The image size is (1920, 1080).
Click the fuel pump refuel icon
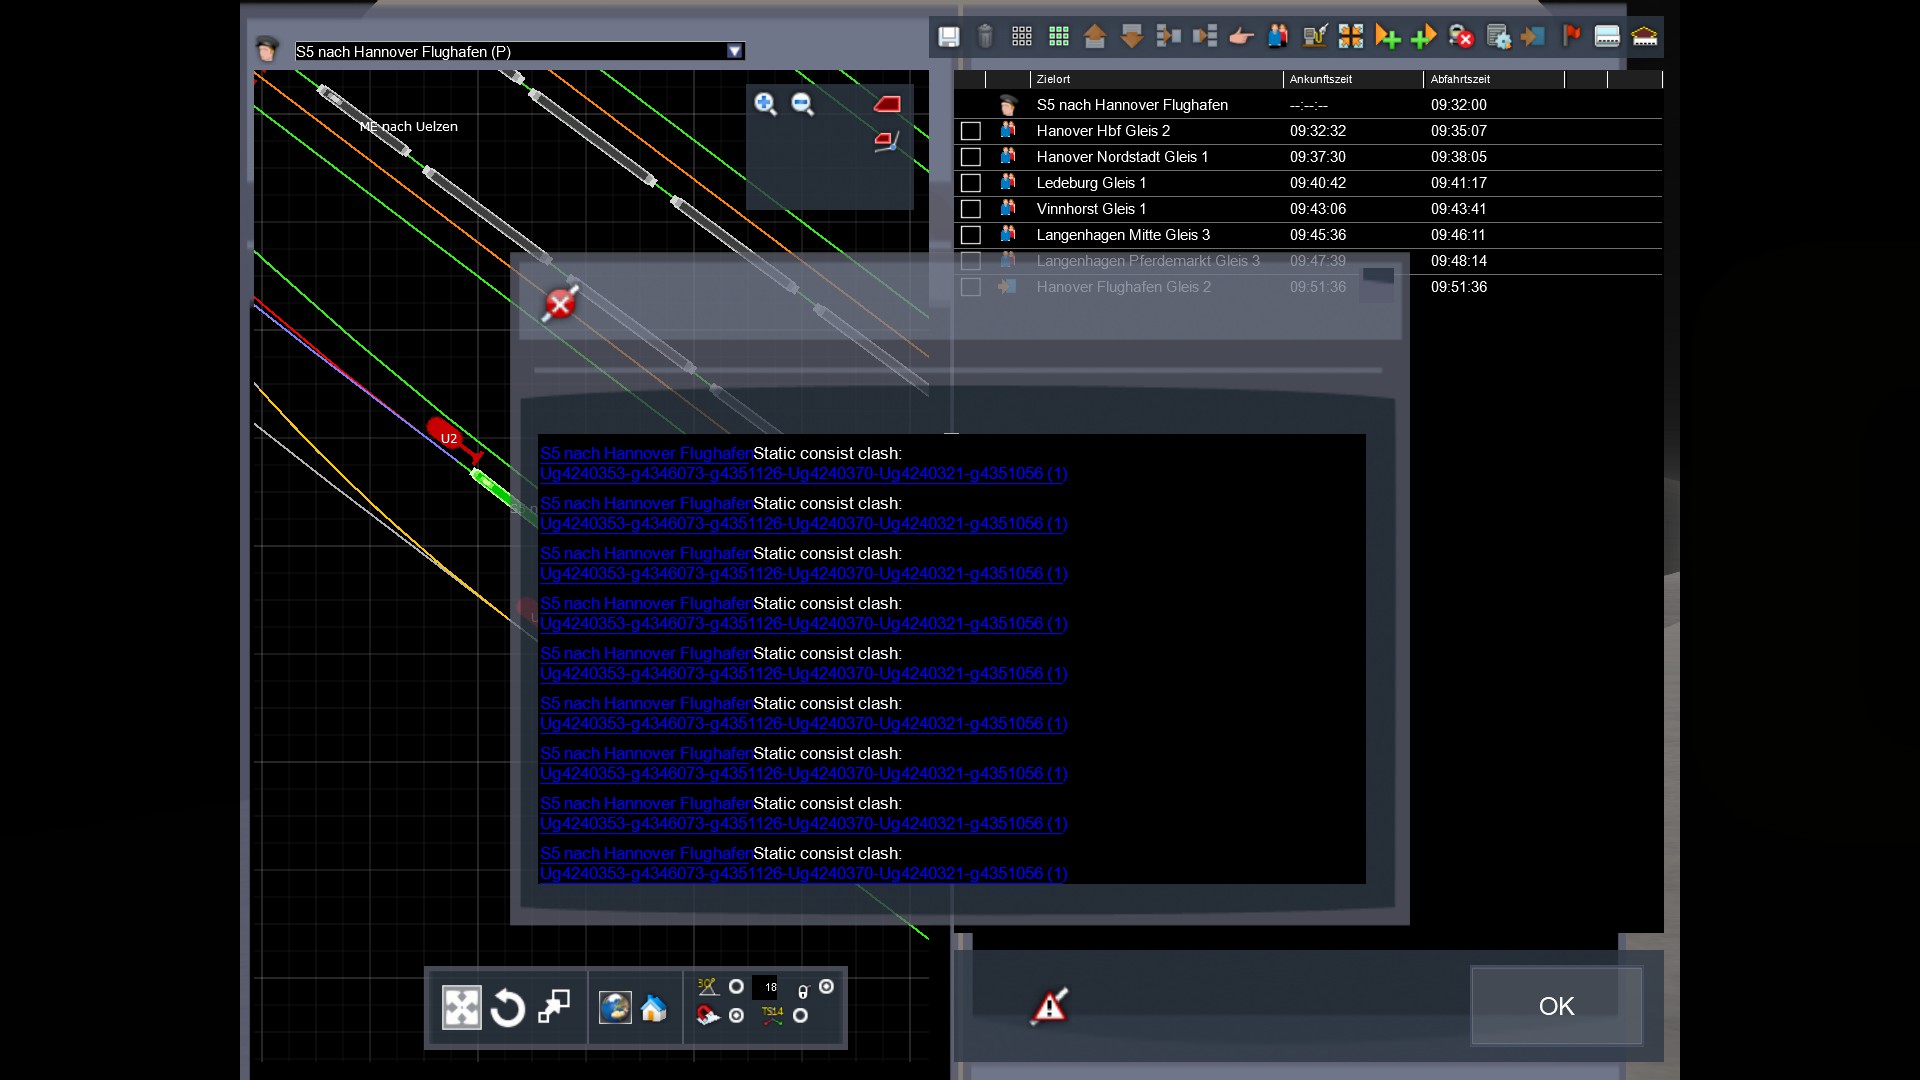tap(1315, 38)
